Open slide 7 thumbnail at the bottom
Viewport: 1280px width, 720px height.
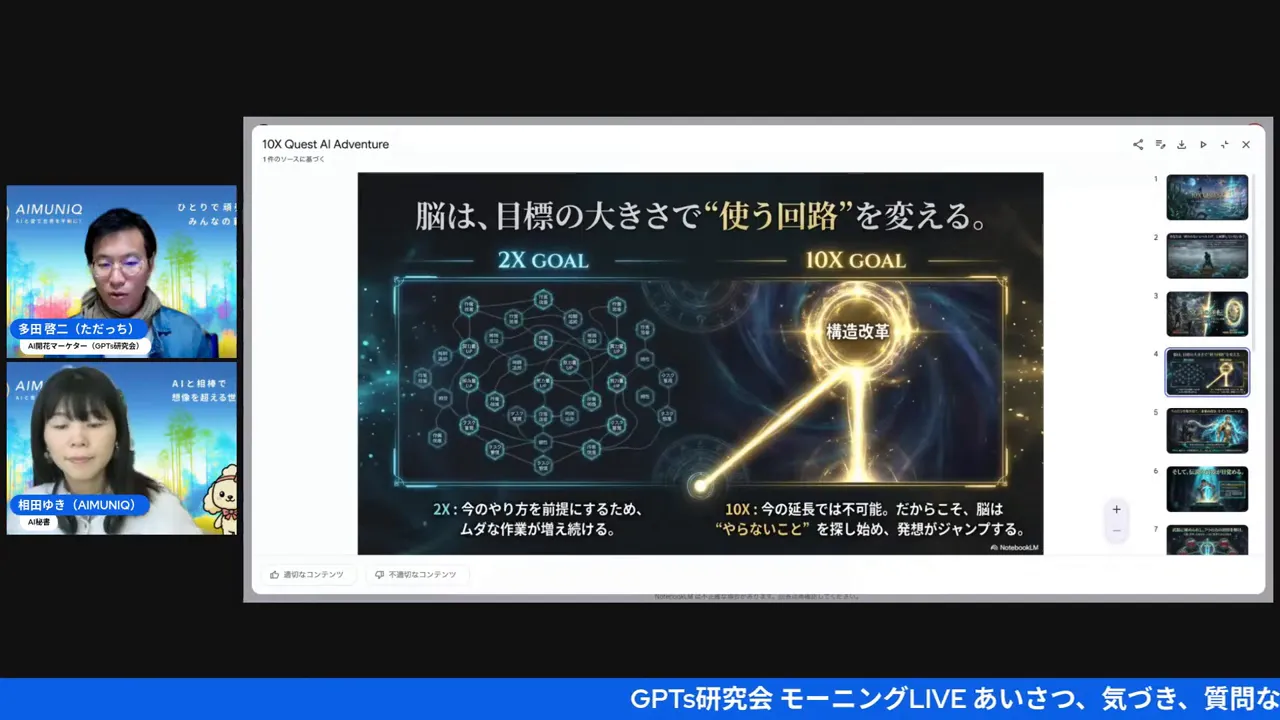[x=1207, y=540]
